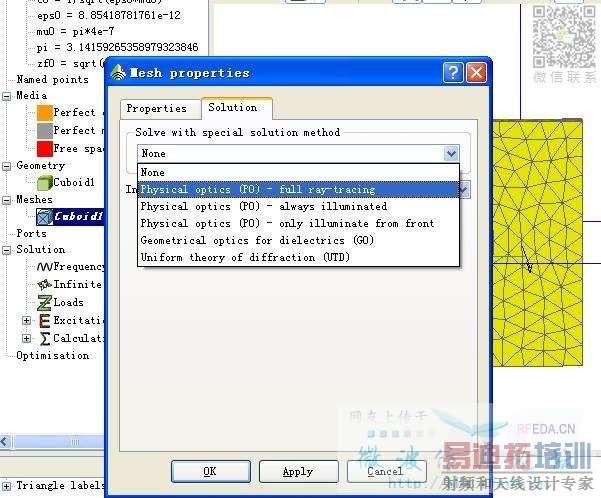The image size is (601, 498).
Task: Select Named points in the tree
Action: (x=53, y=79)
